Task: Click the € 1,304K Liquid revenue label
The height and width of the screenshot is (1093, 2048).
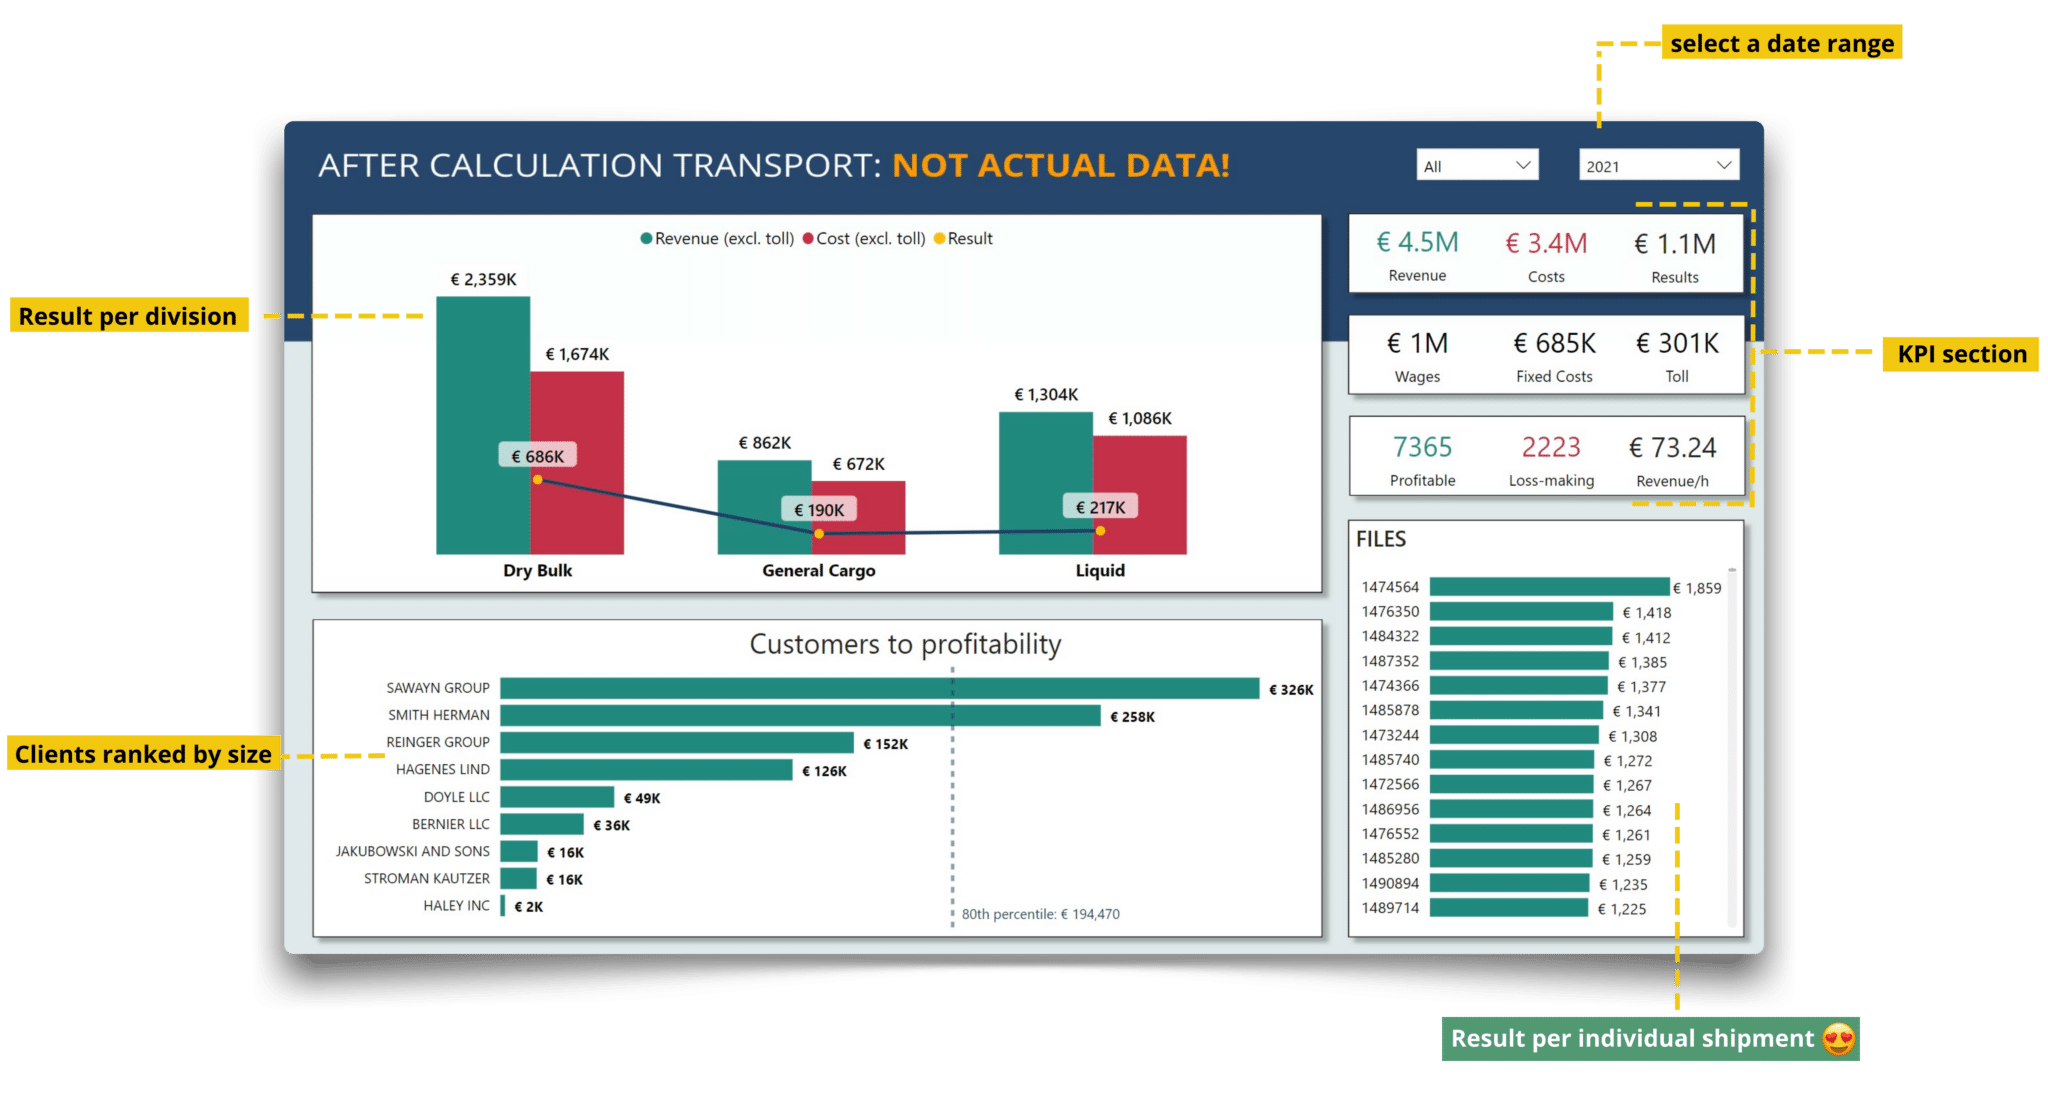Action: (x=1046, y=395)
